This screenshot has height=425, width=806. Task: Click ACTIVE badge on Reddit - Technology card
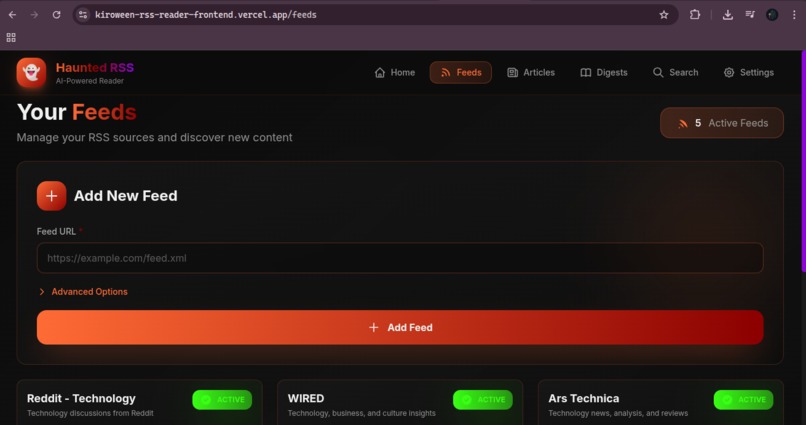222,400
